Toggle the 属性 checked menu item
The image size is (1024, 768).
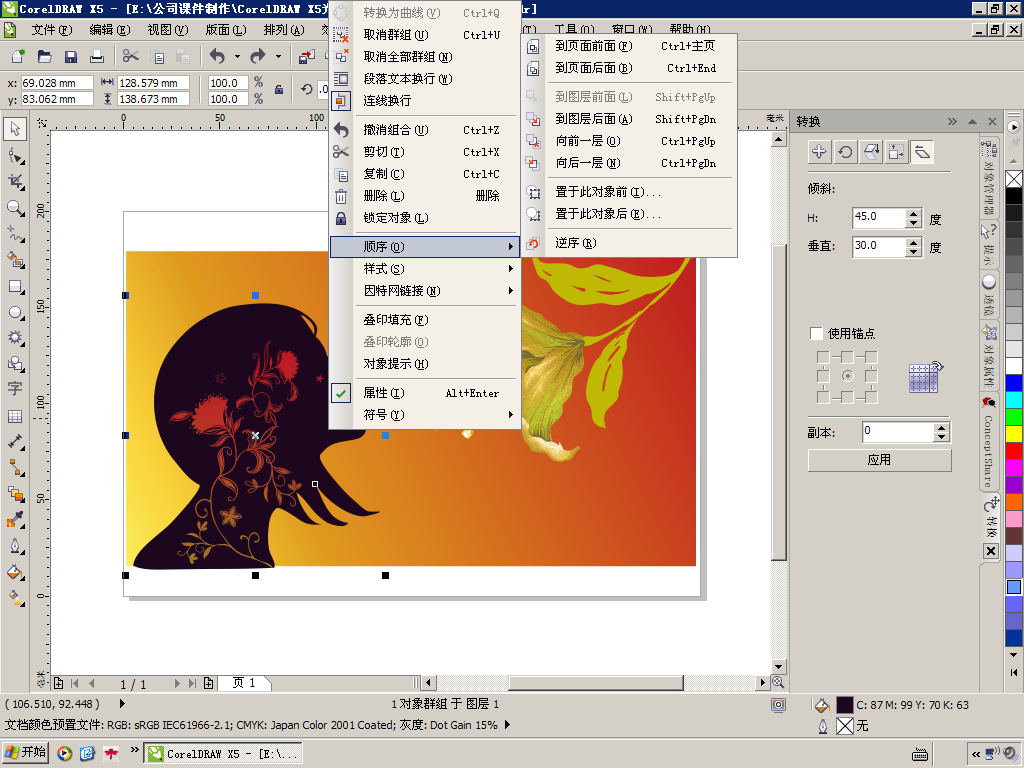424,393
